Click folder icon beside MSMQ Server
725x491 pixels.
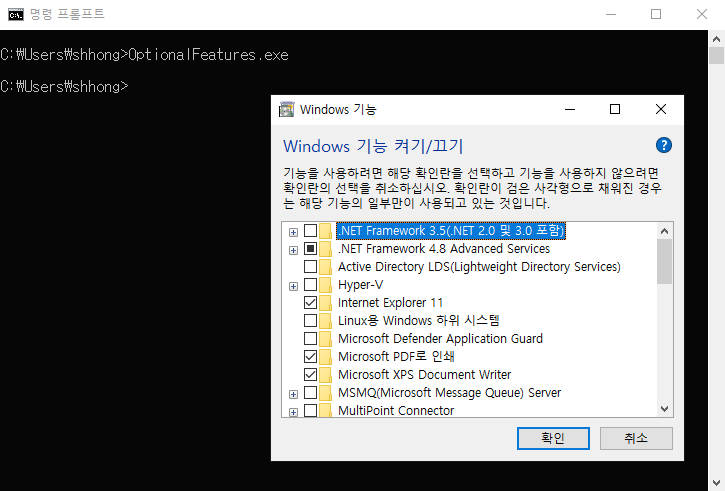point(326,393)
